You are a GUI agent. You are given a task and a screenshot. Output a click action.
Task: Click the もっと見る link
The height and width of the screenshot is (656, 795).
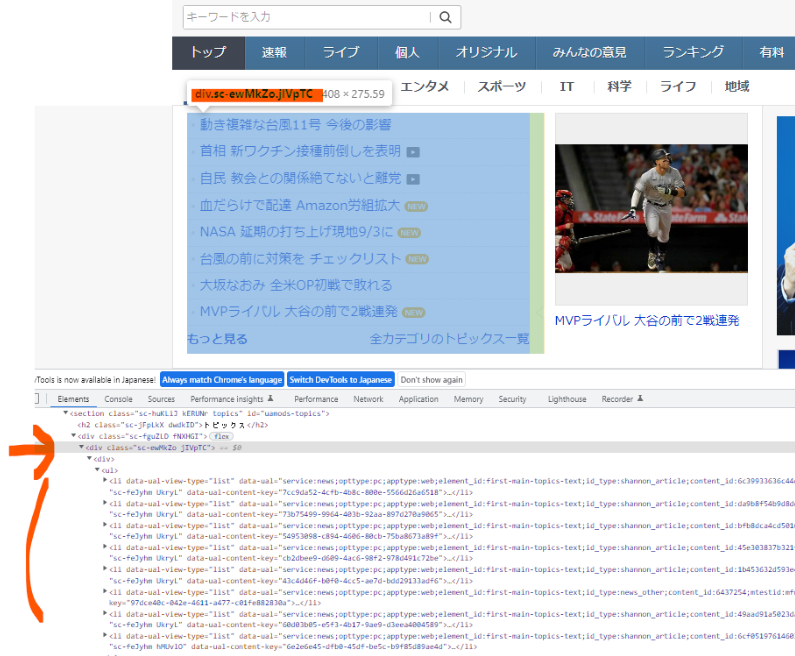[x=218, y=339]
